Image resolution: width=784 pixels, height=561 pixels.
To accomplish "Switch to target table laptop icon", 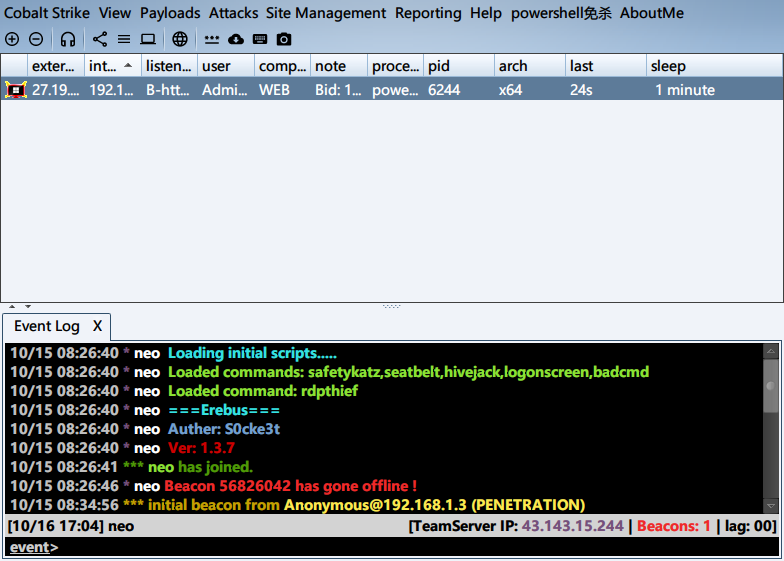I will [148, 39].
